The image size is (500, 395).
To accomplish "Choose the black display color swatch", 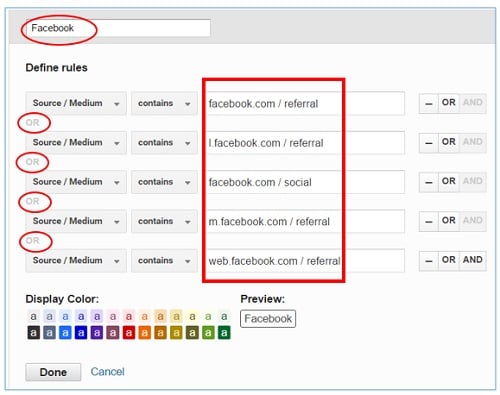I will coord(33,332).
